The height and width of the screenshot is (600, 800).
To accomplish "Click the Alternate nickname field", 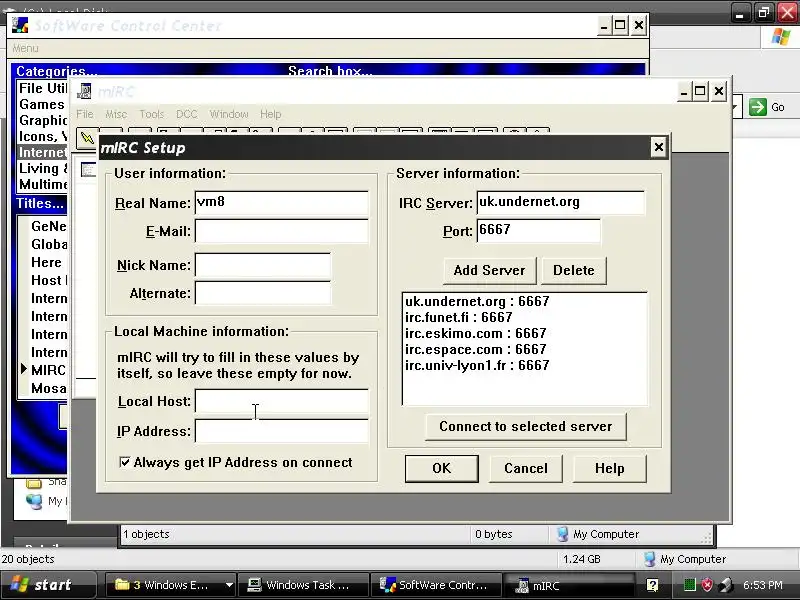I will pos(263,293).
